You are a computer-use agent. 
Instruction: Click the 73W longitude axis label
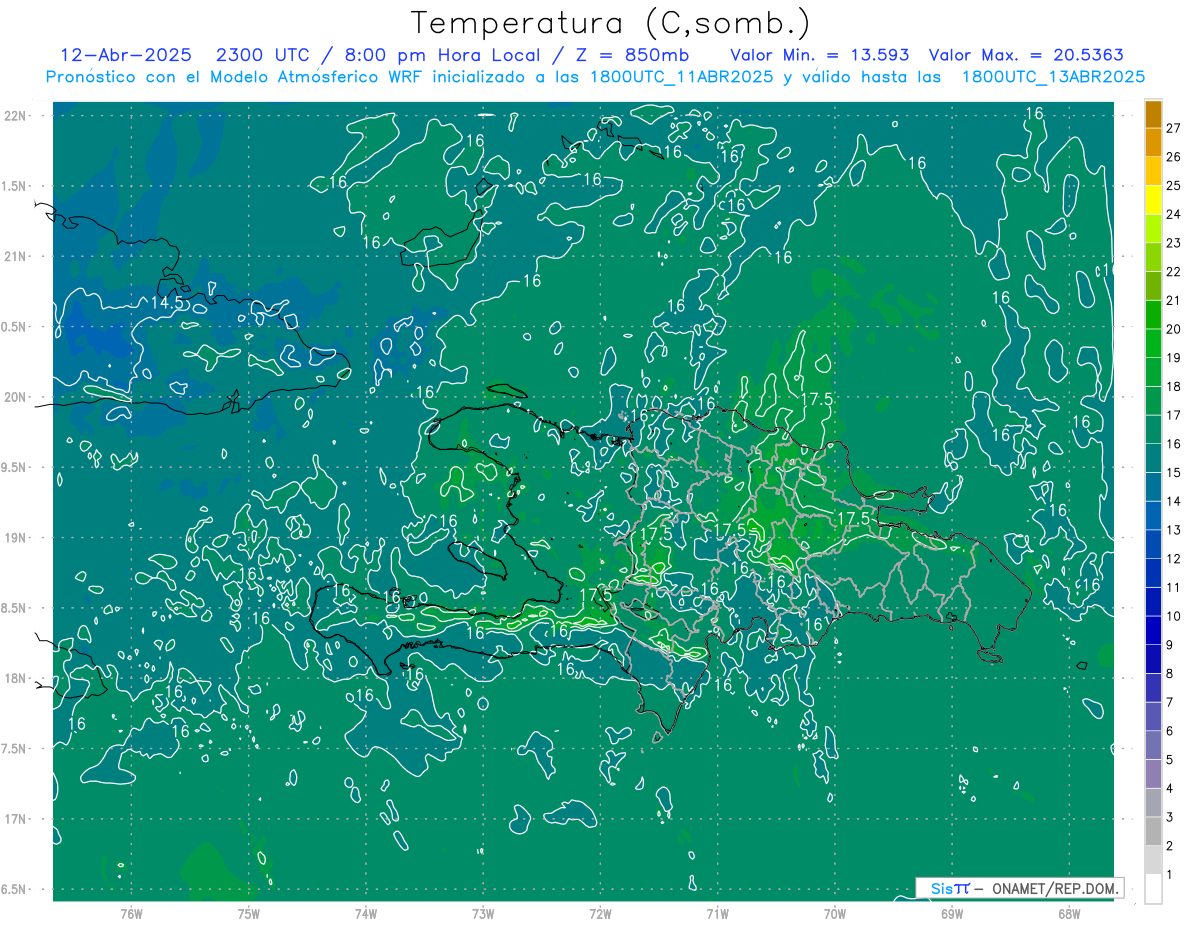pos(483,913)
